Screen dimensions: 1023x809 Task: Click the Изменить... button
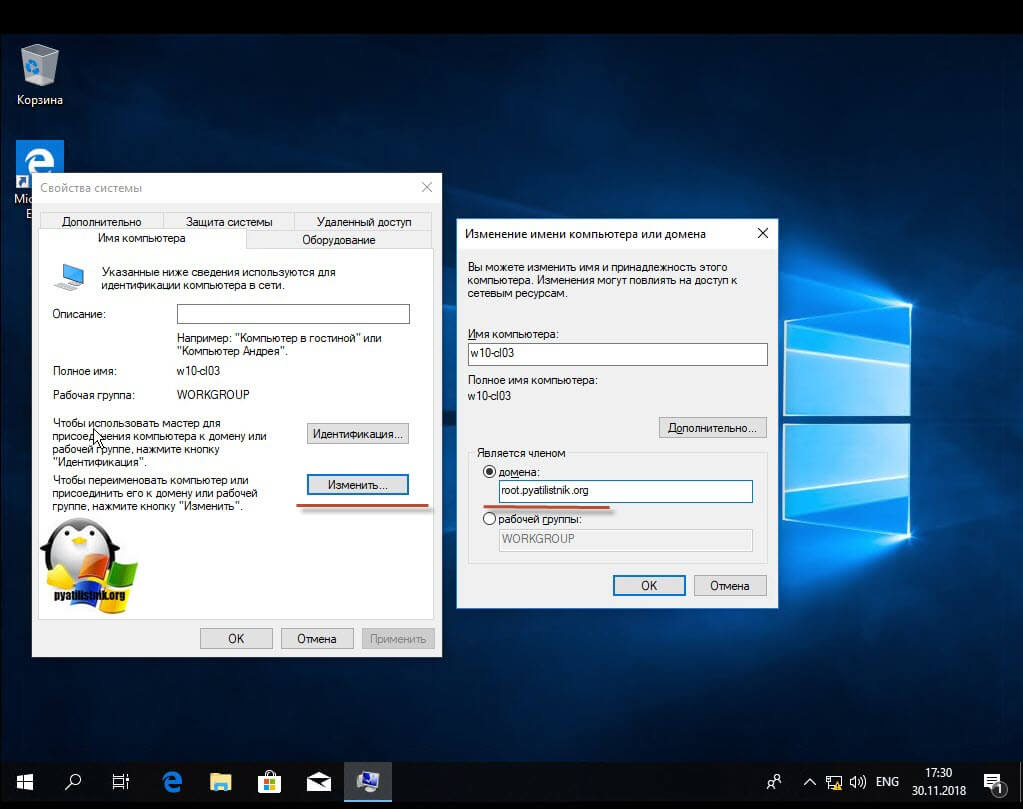tap(358, 485)
